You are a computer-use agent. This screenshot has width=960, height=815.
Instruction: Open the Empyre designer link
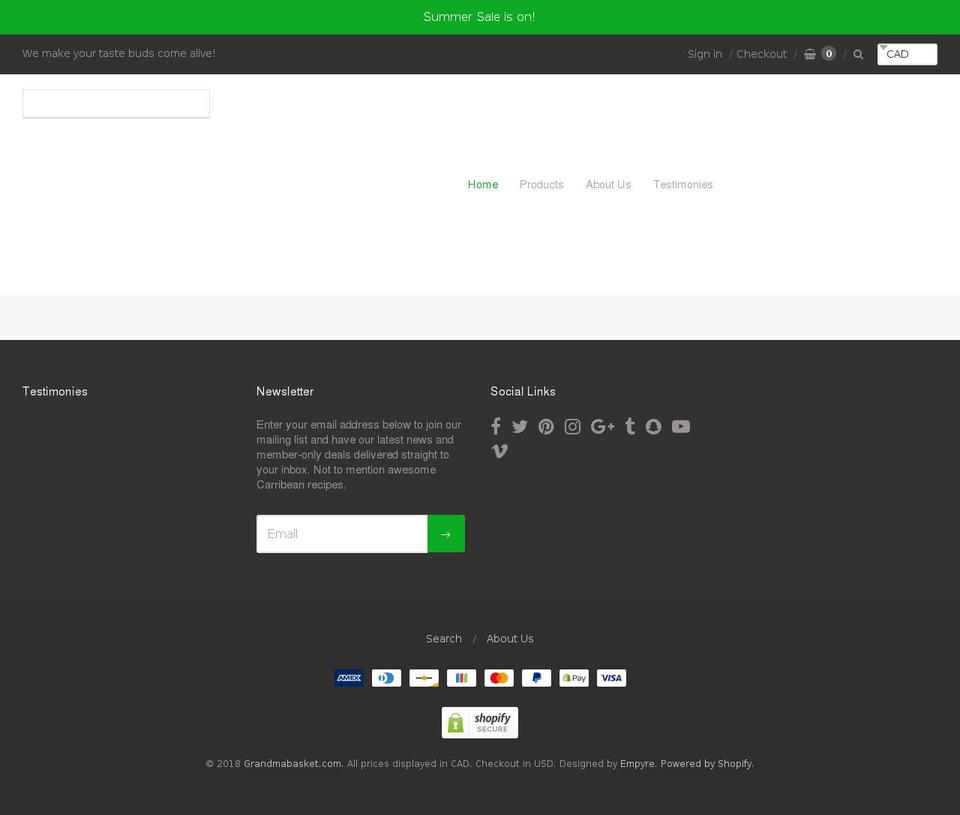pos(637,764)
